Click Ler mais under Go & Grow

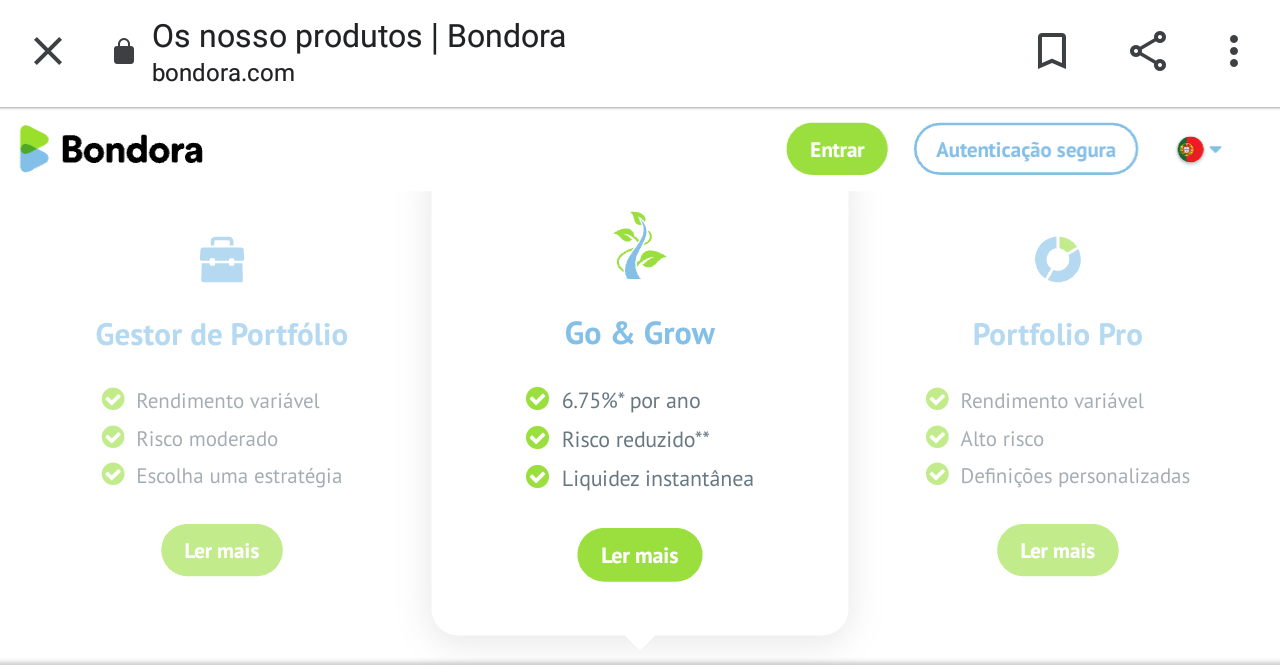640,555
